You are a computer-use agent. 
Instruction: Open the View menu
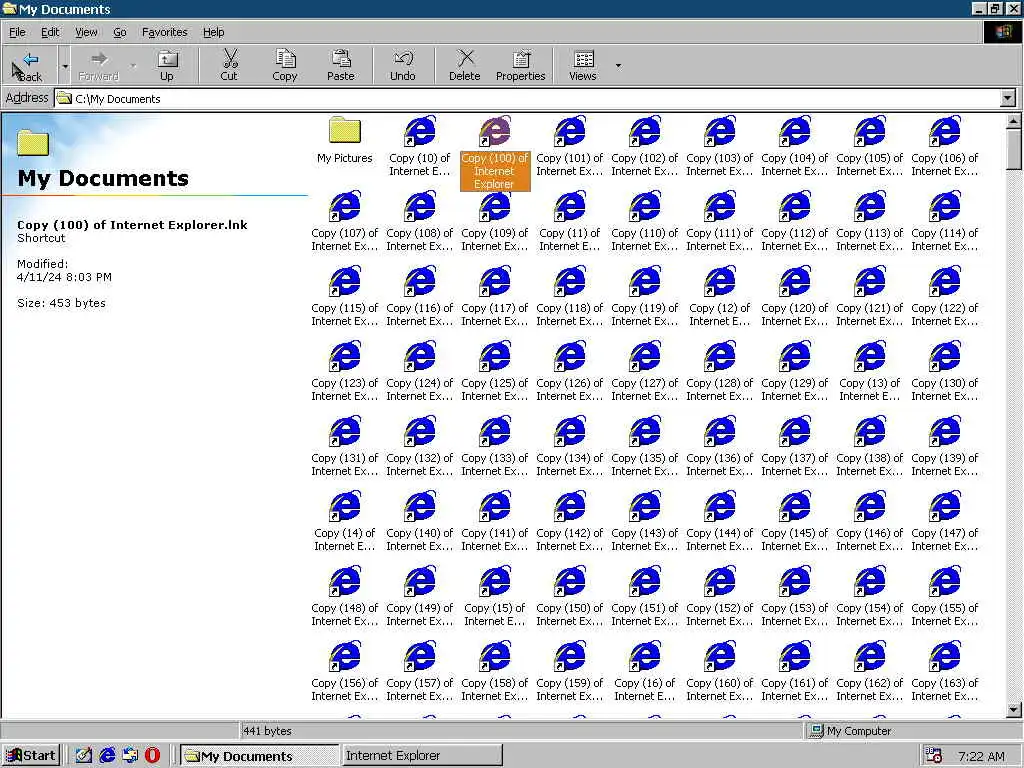pyautogui.click(x=86, y=32)
